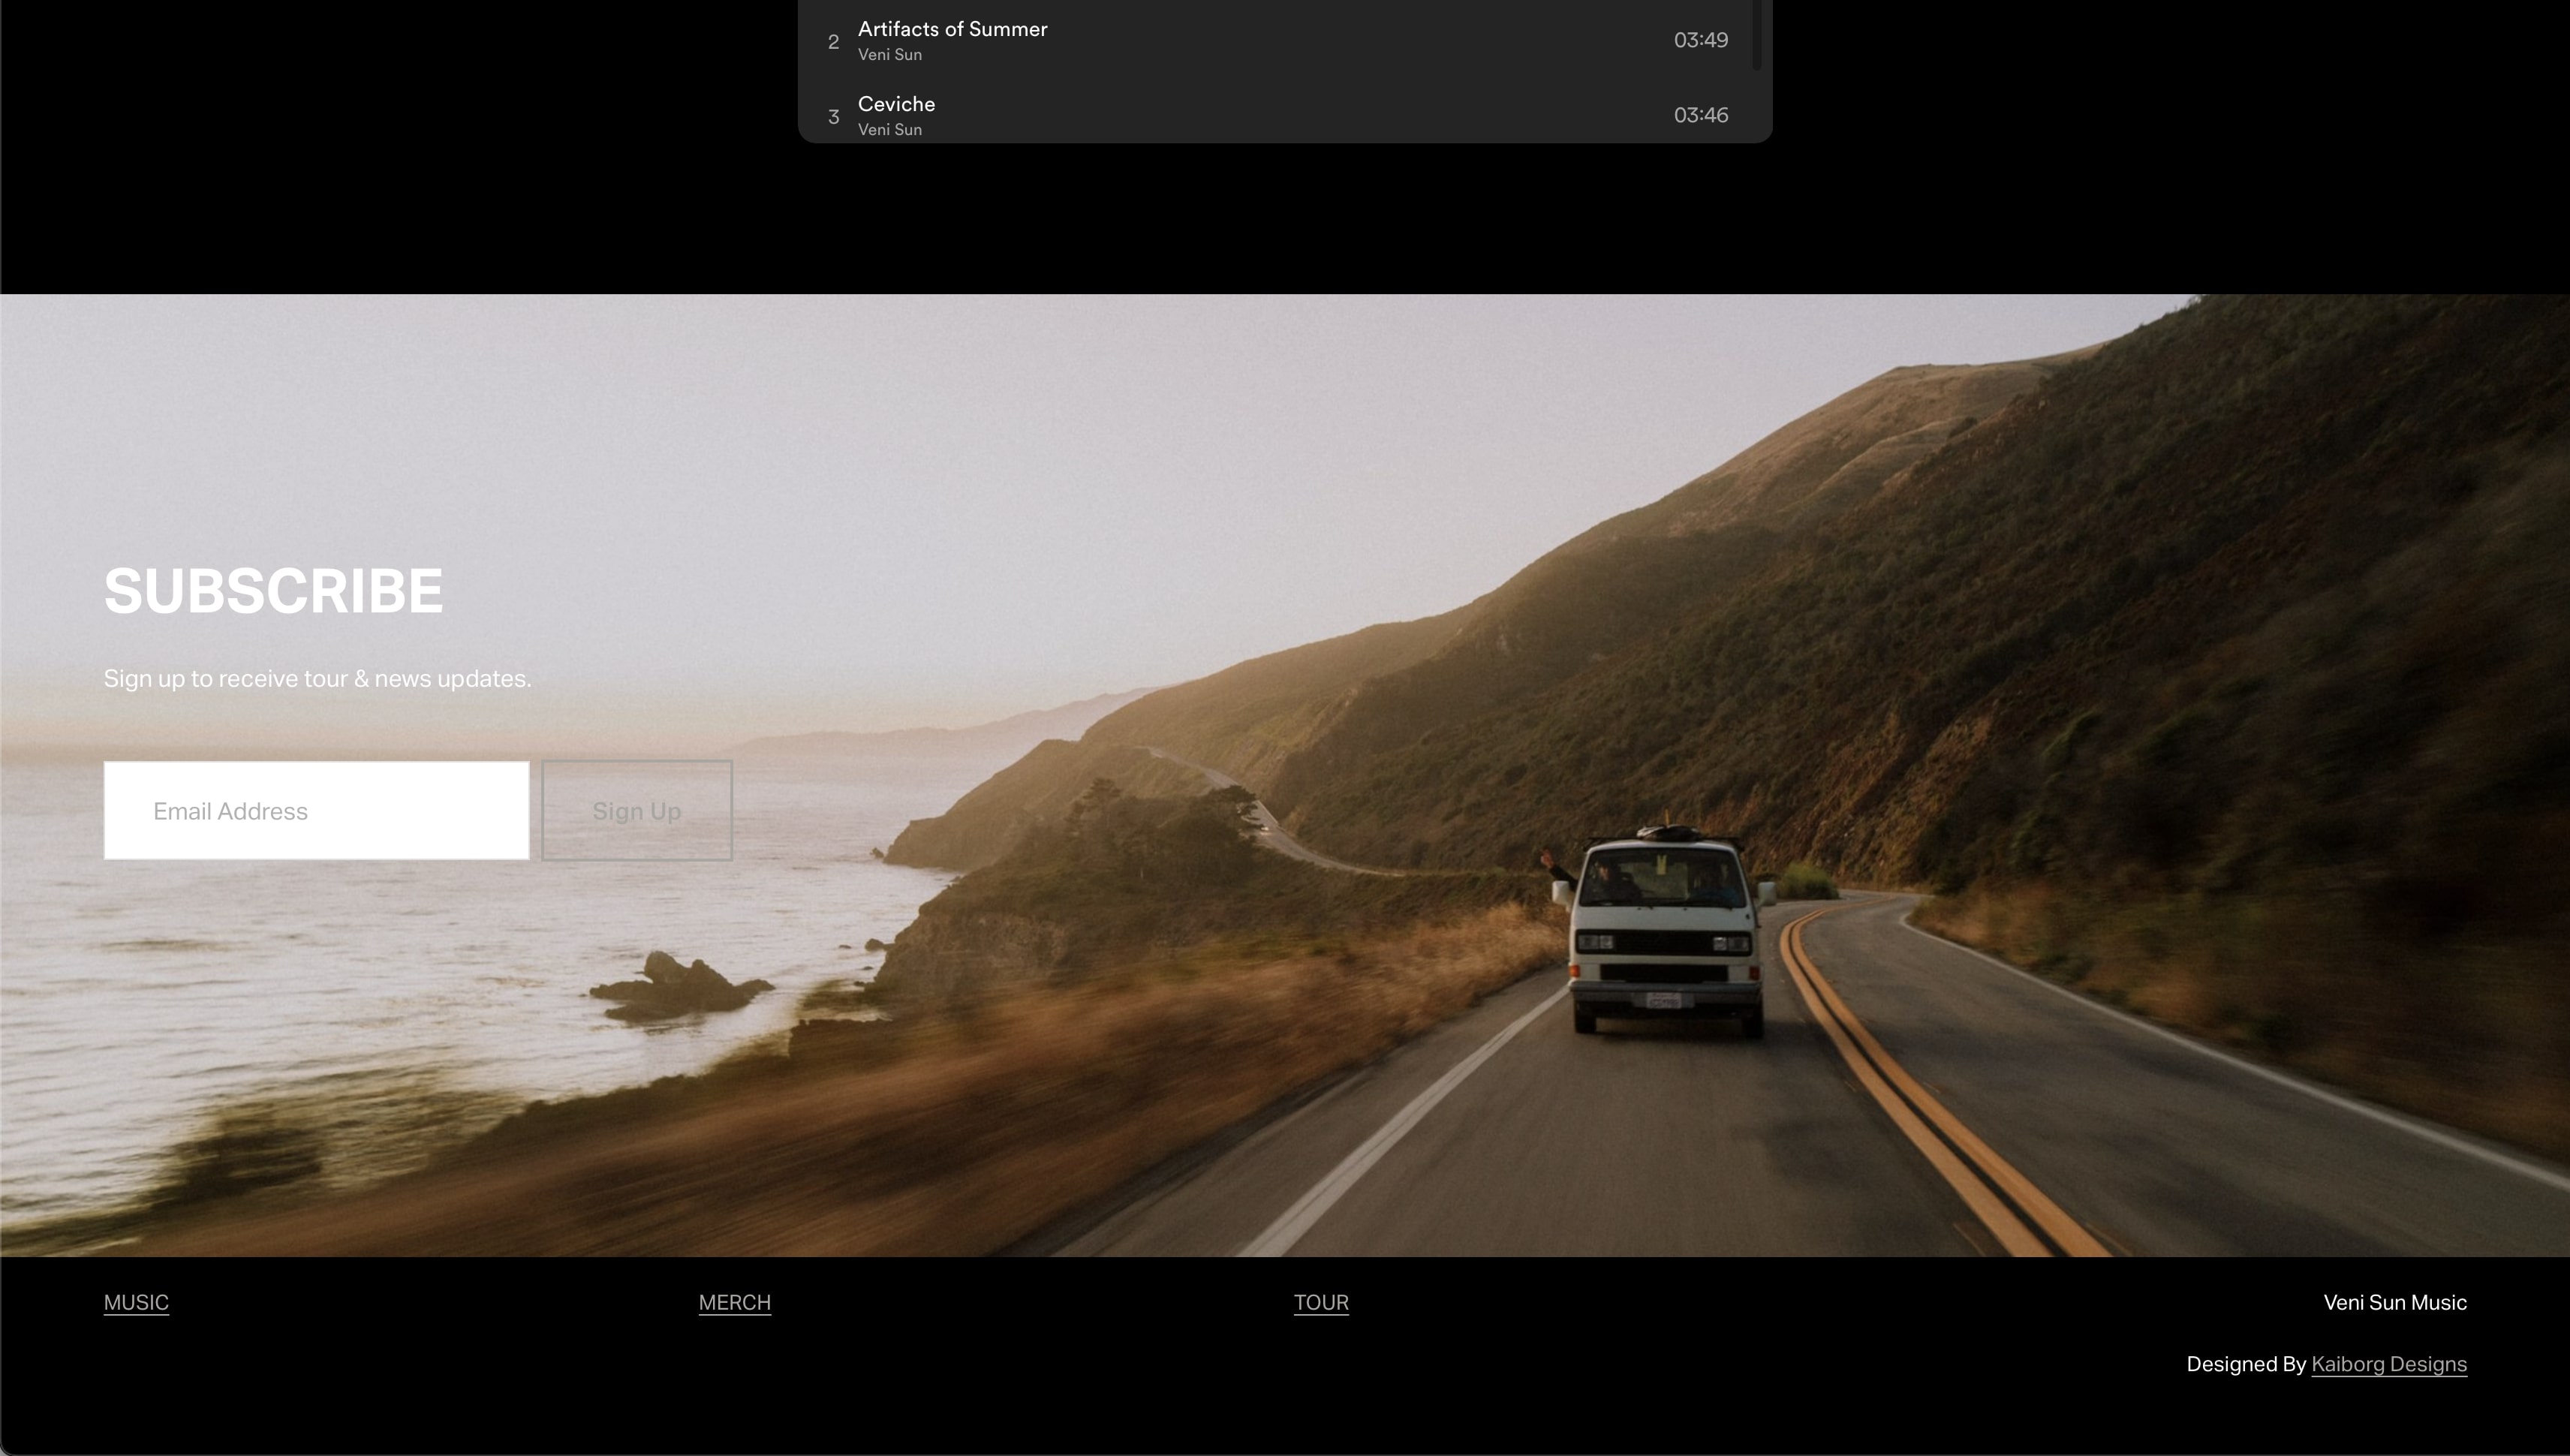The height and width of the screenshot is (1456, 2570).
Task: Play the Artifacts of Summer track
Action: coord(952,29)
